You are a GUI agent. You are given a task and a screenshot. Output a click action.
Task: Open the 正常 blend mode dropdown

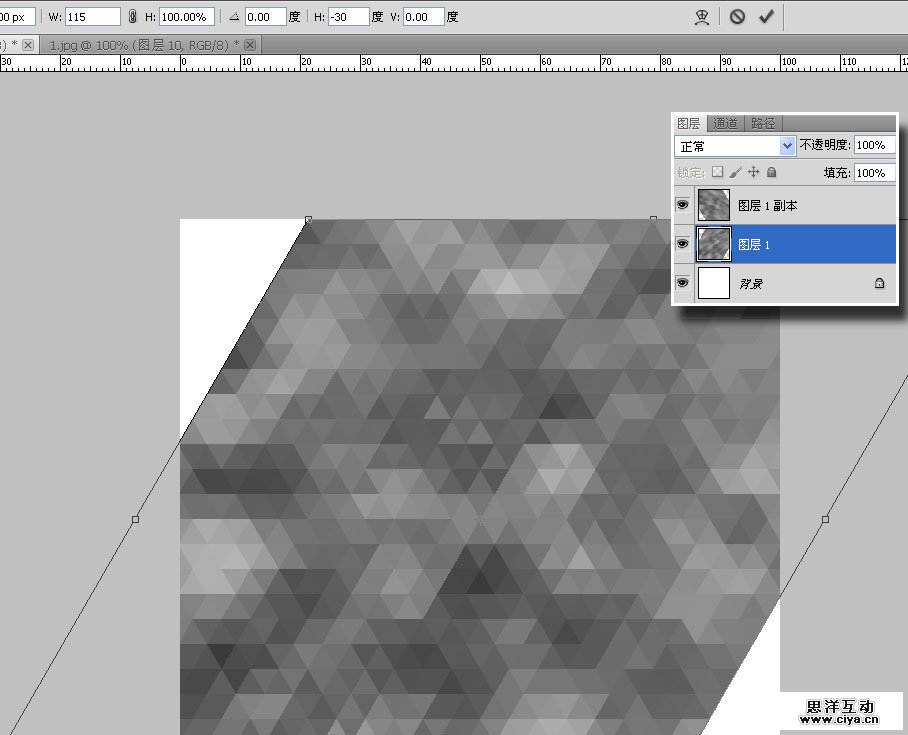pos(736,146)
